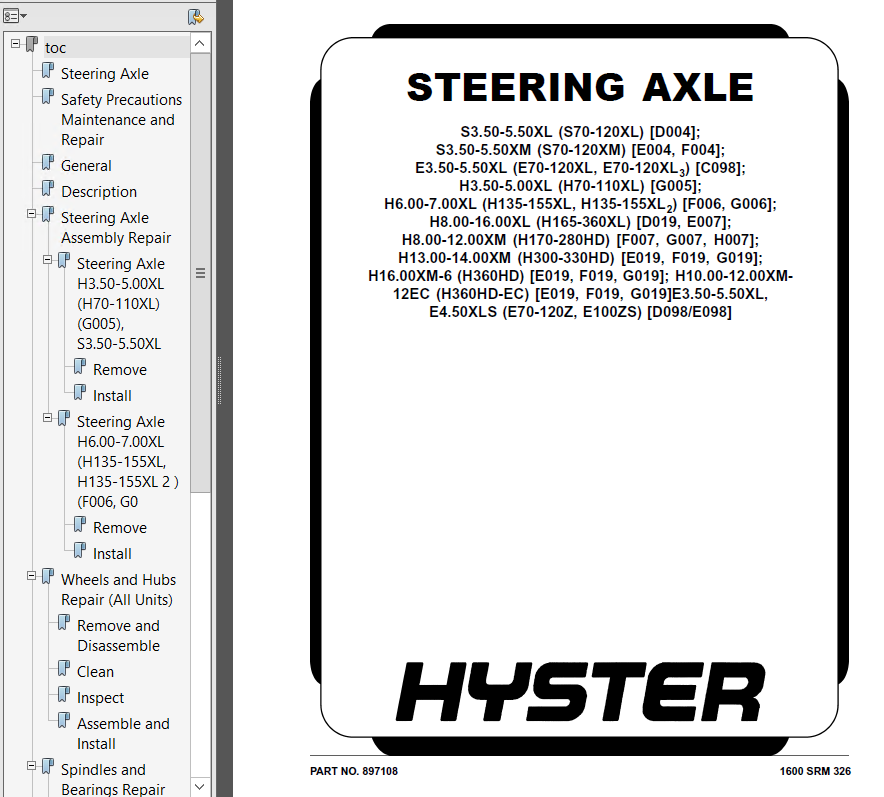Click the Steering Axle Assembly Repair icon
Viewport: 884px width, 797px height.
tap(48, 215)
